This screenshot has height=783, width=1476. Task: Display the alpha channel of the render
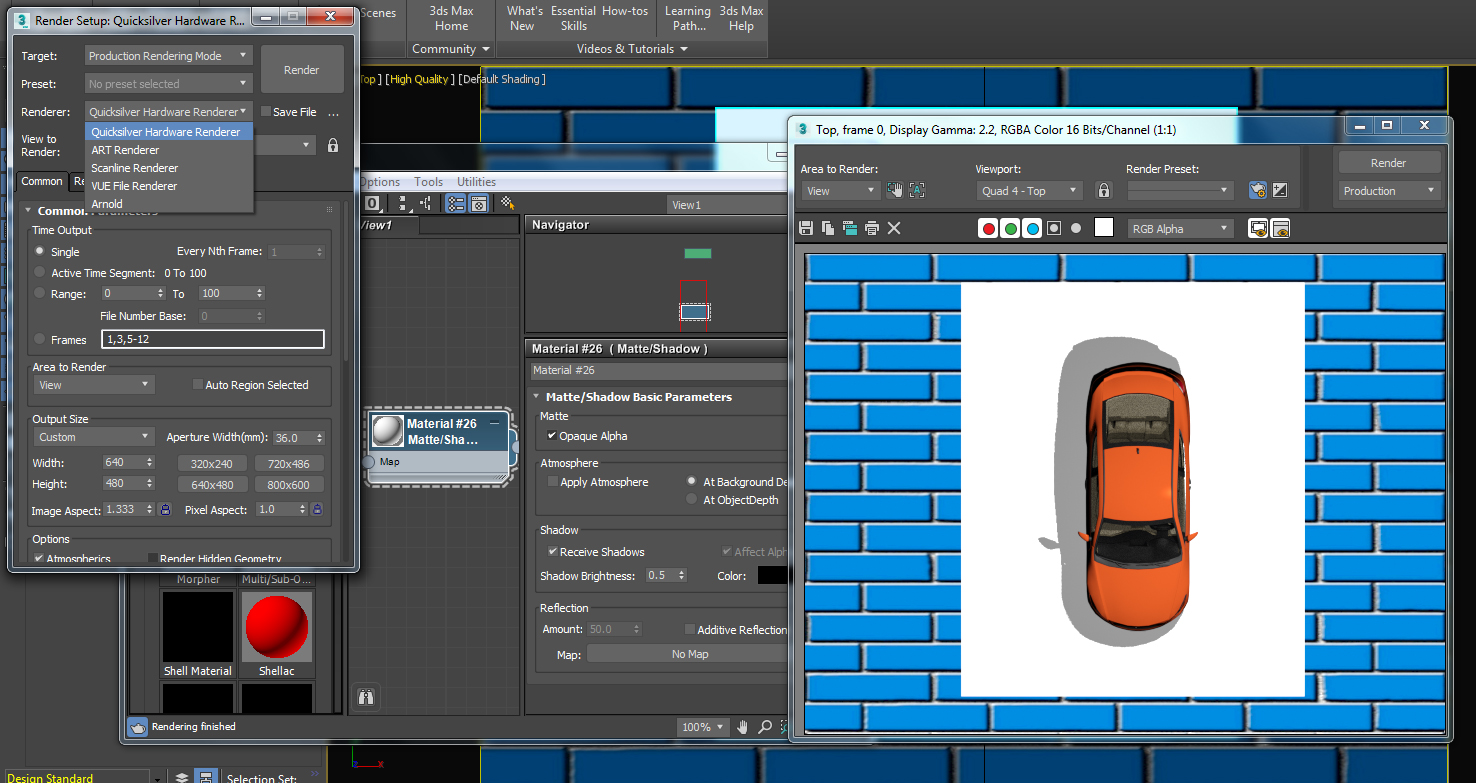pos(1054,228)
